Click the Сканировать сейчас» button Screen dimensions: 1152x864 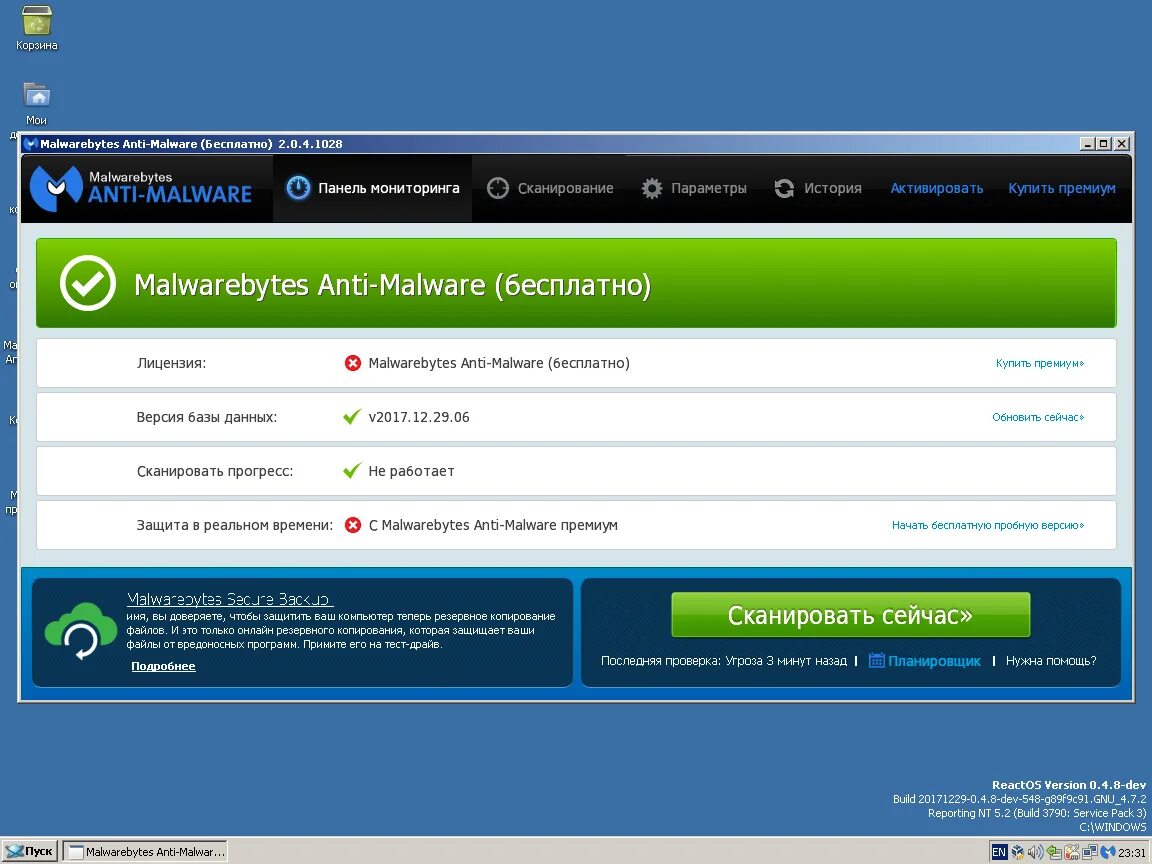click(x=850, y=615)
